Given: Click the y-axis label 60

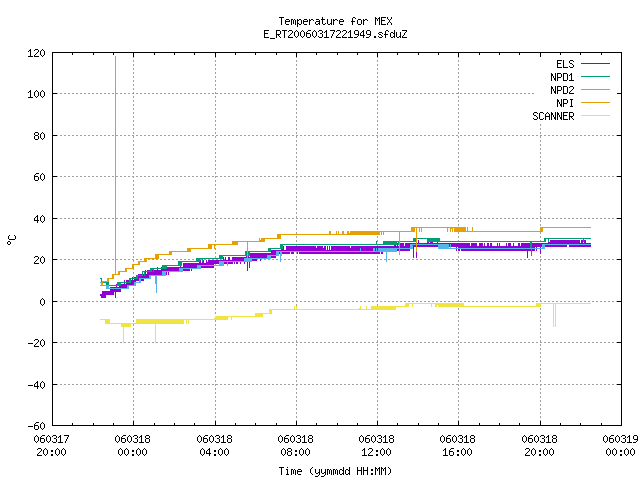Looking at the screenshot, I should [x=39, y=177].
